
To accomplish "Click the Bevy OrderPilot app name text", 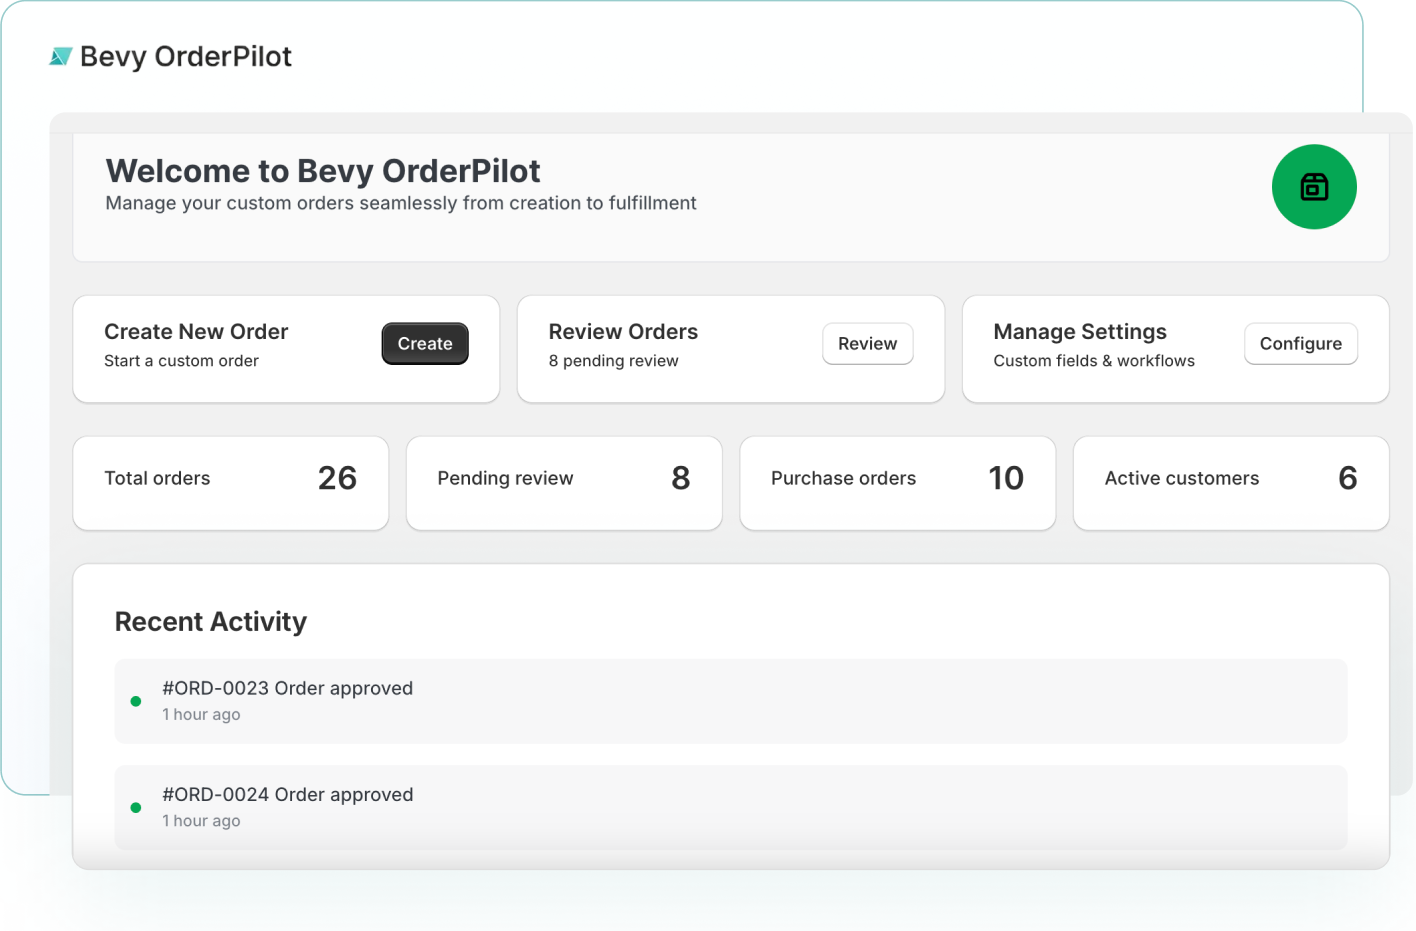I will pos(186,57).
